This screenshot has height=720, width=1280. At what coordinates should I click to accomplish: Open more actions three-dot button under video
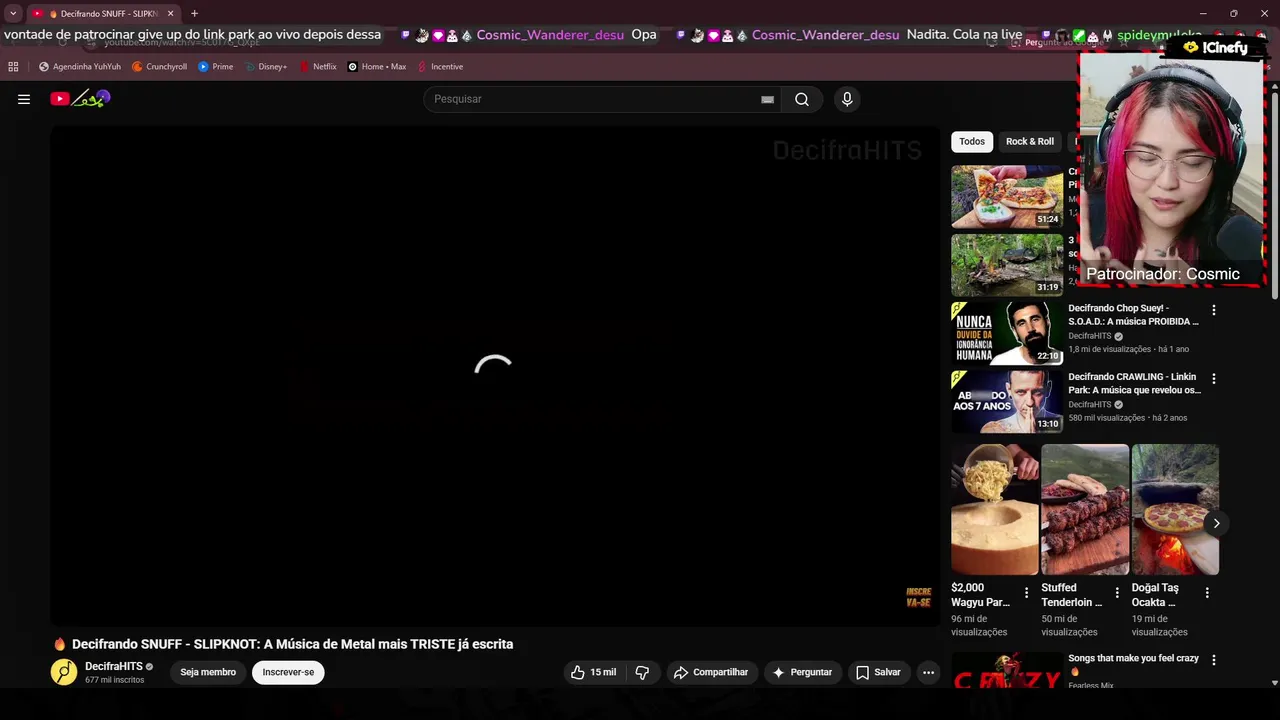click(928, 672)
